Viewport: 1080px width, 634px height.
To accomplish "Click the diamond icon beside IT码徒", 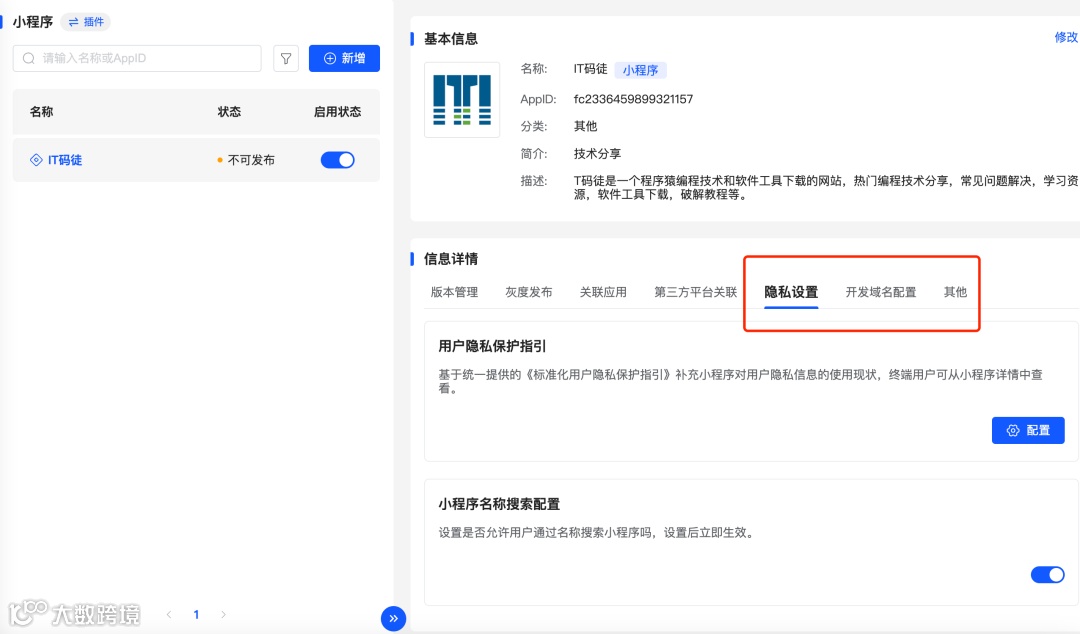I will click(37, 160).
